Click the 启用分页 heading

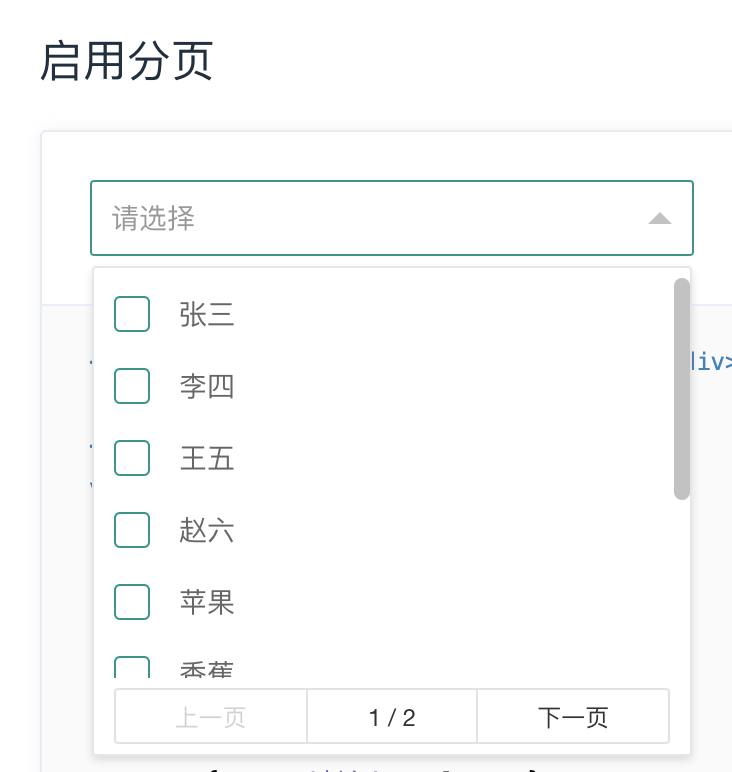click(126, 62)
